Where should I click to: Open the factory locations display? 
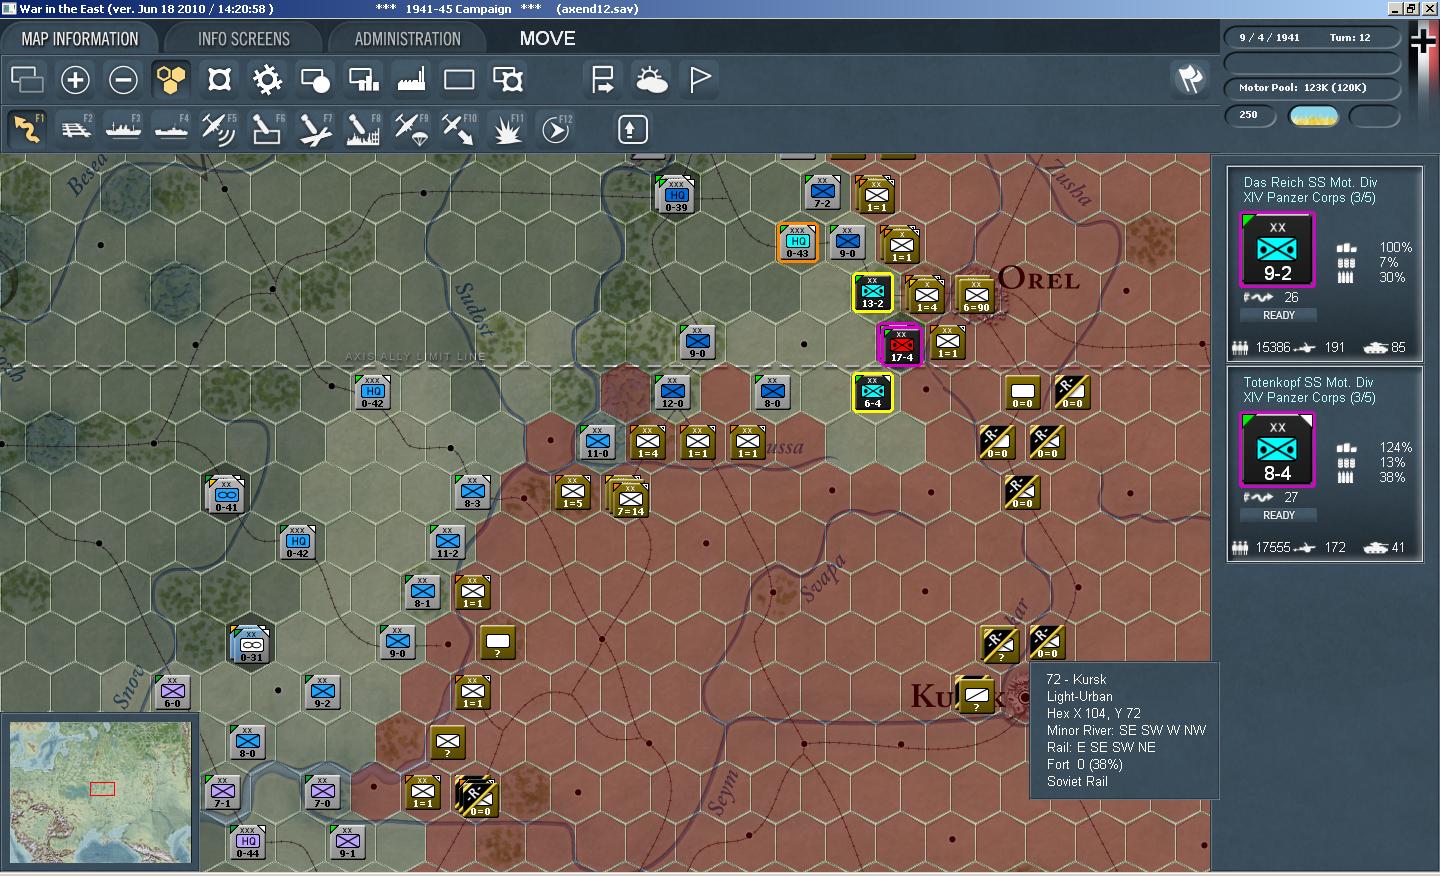(x=411, y=79)
